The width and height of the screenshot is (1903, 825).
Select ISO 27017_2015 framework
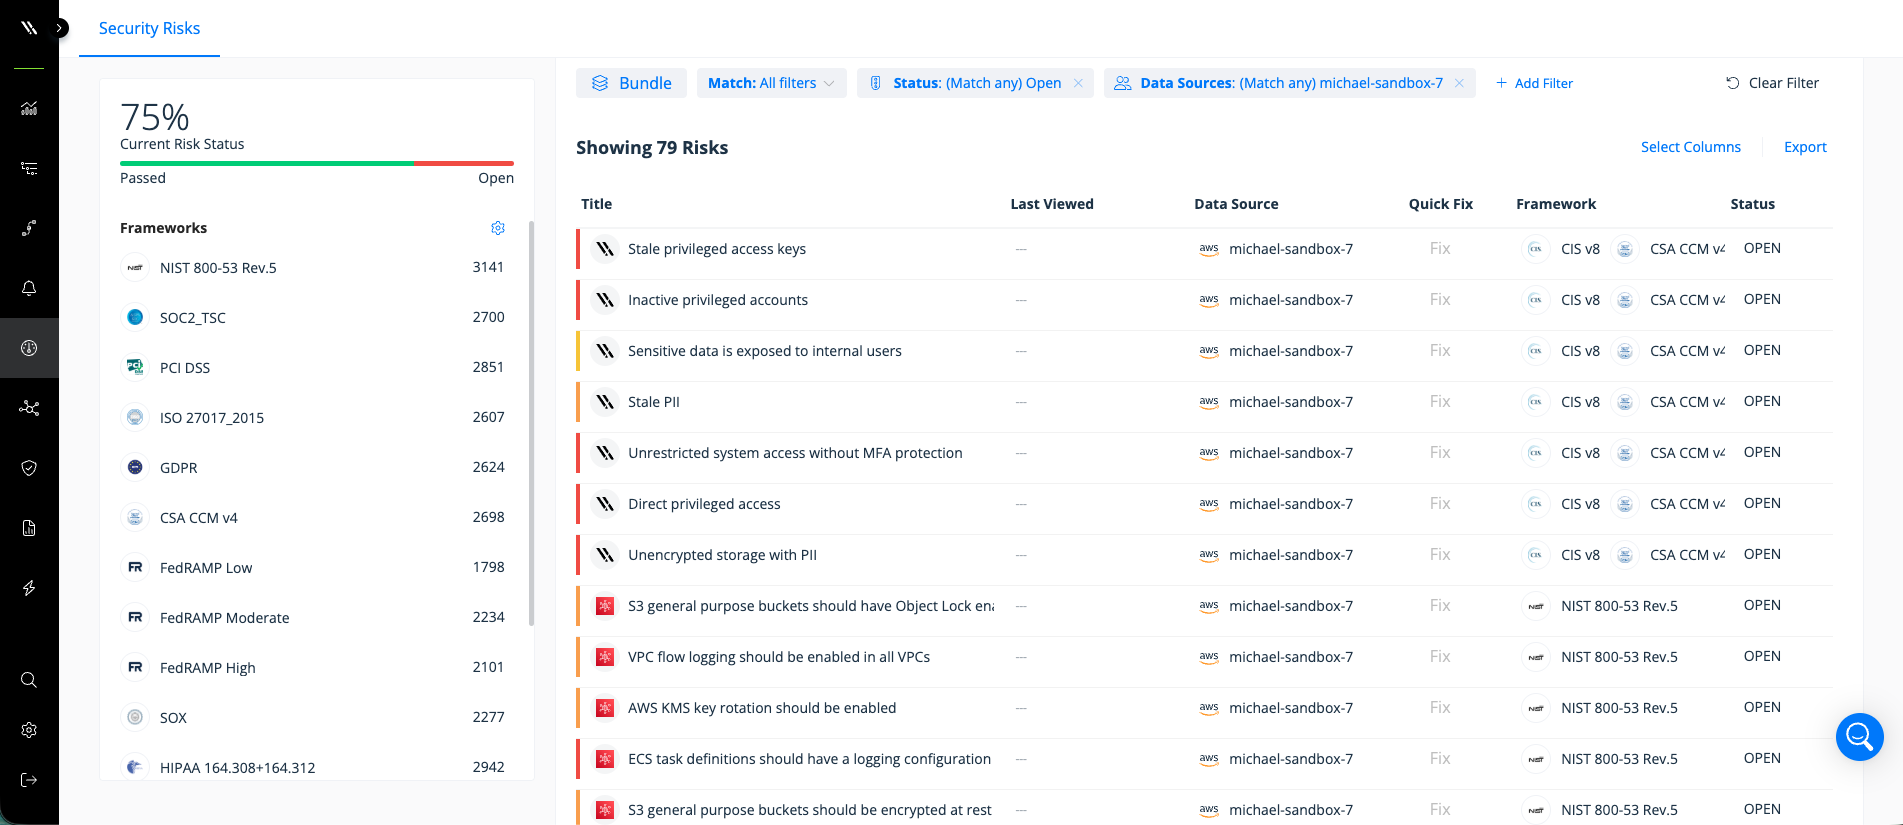coord(312,417)
